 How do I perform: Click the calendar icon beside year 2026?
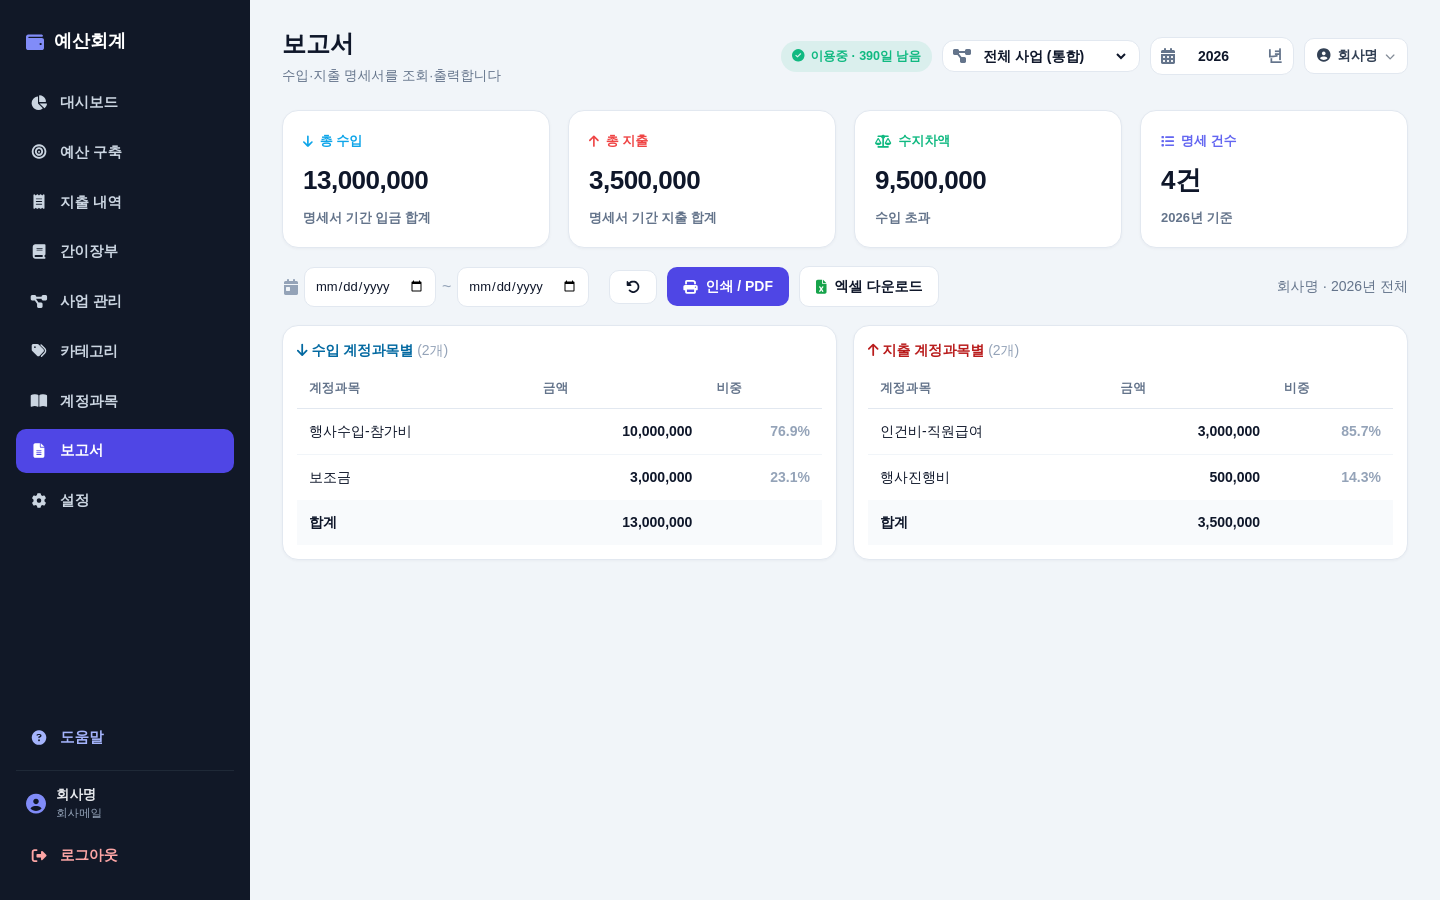[1168, 56]
